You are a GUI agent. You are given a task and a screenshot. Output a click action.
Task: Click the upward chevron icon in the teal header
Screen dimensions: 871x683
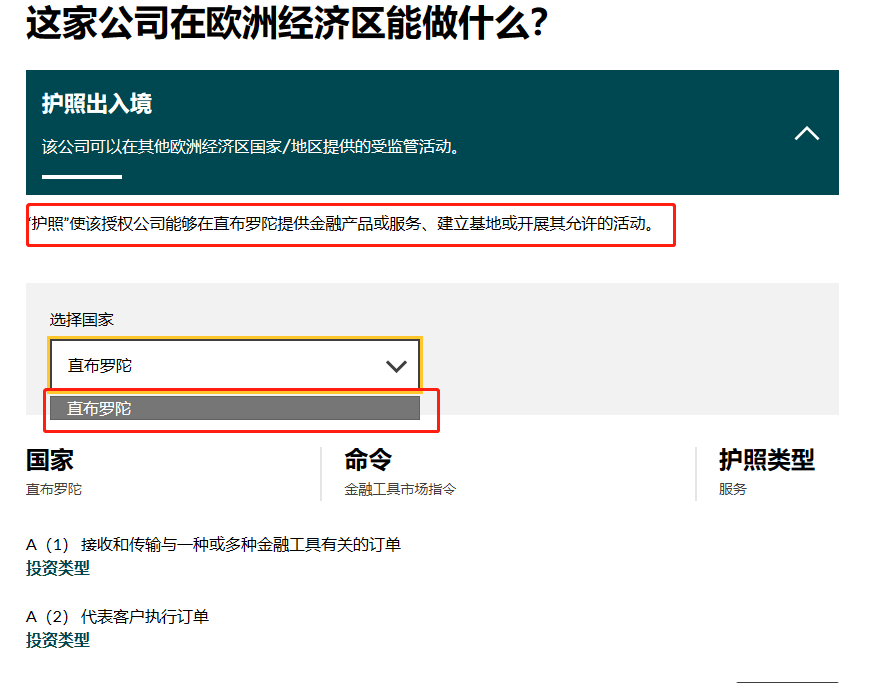808,133
